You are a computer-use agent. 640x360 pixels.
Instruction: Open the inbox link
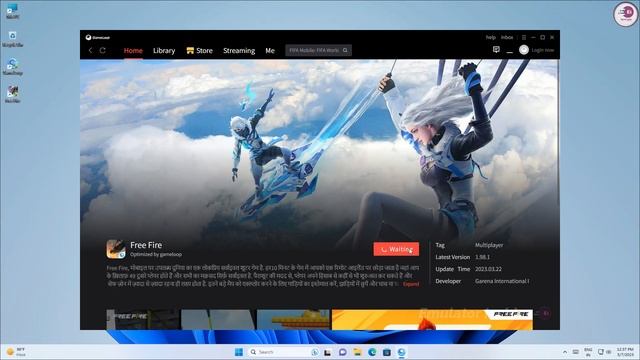point(507,37)
